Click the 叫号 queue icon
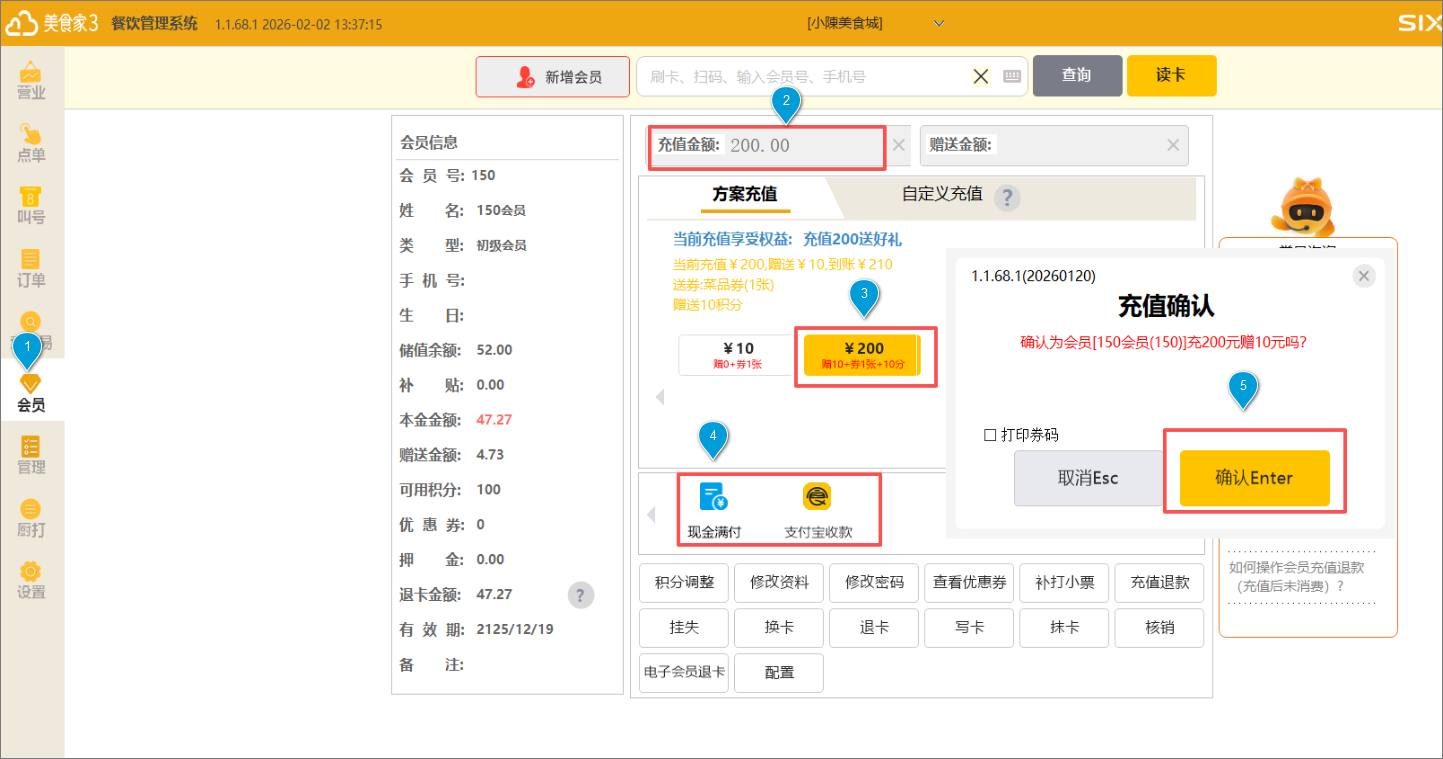The width and height of the screenshot is (1443, 759). 31,205
